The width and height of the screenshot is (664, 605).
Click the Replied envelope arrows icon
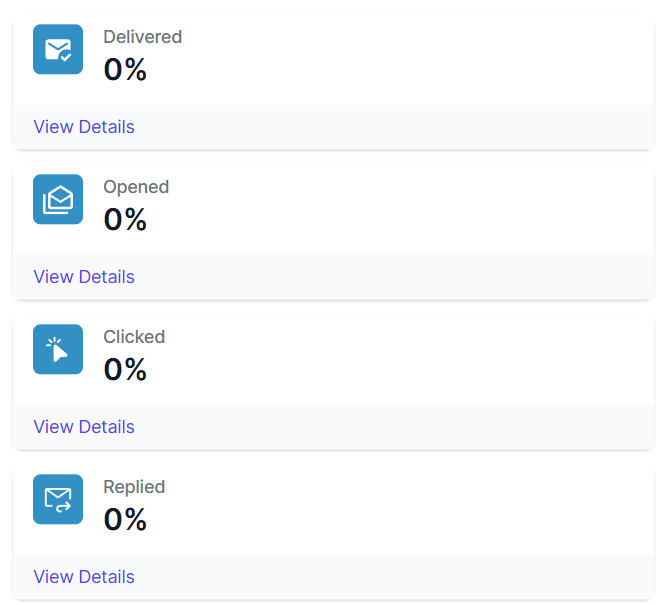(x=58, y=499)
